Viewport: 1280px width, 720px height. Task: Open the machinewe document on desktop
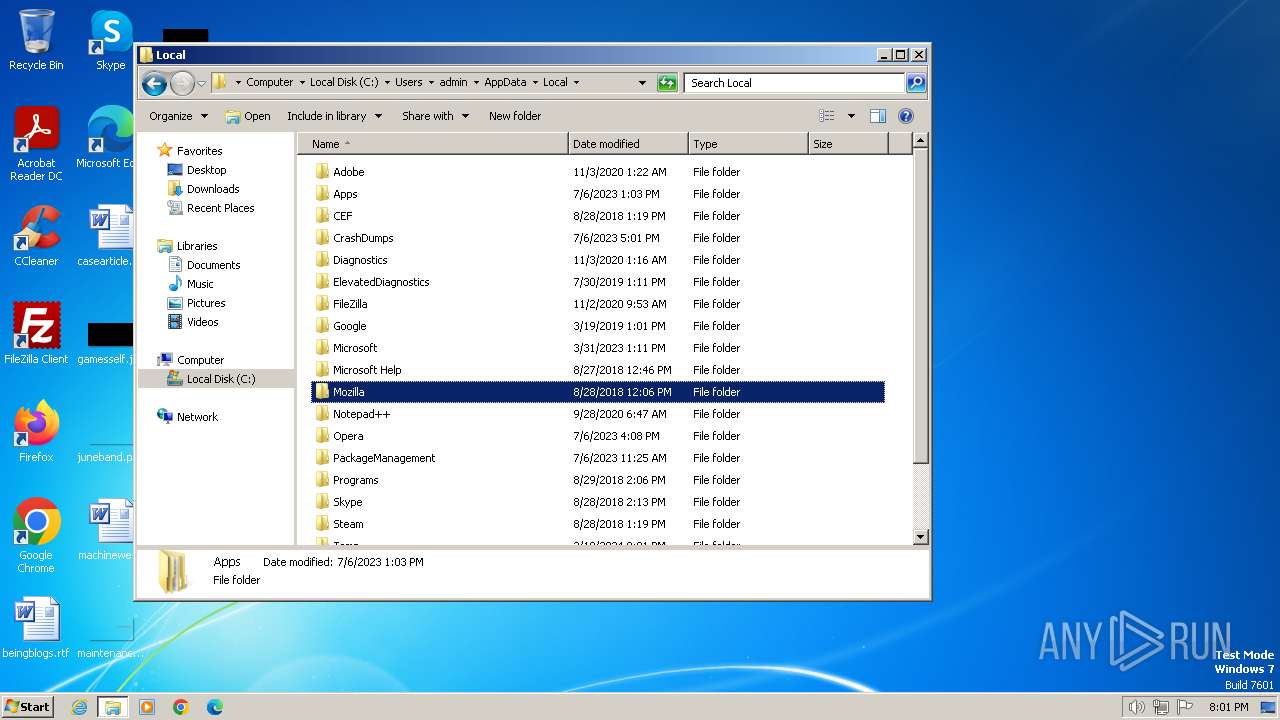pyautogui.click(x=106, y=530)
